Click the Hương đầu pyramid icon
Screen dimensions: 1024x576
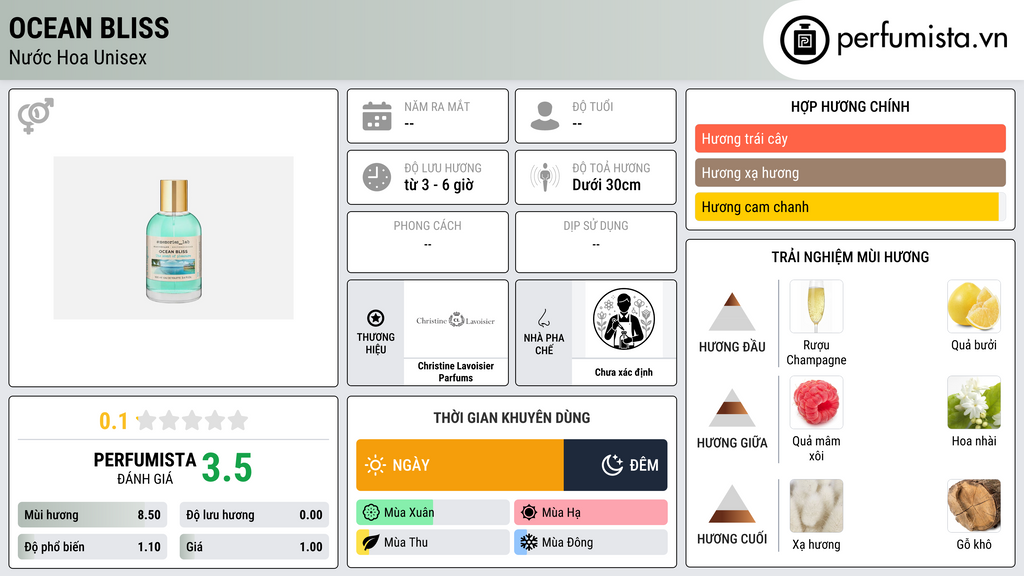pos(732,312)
